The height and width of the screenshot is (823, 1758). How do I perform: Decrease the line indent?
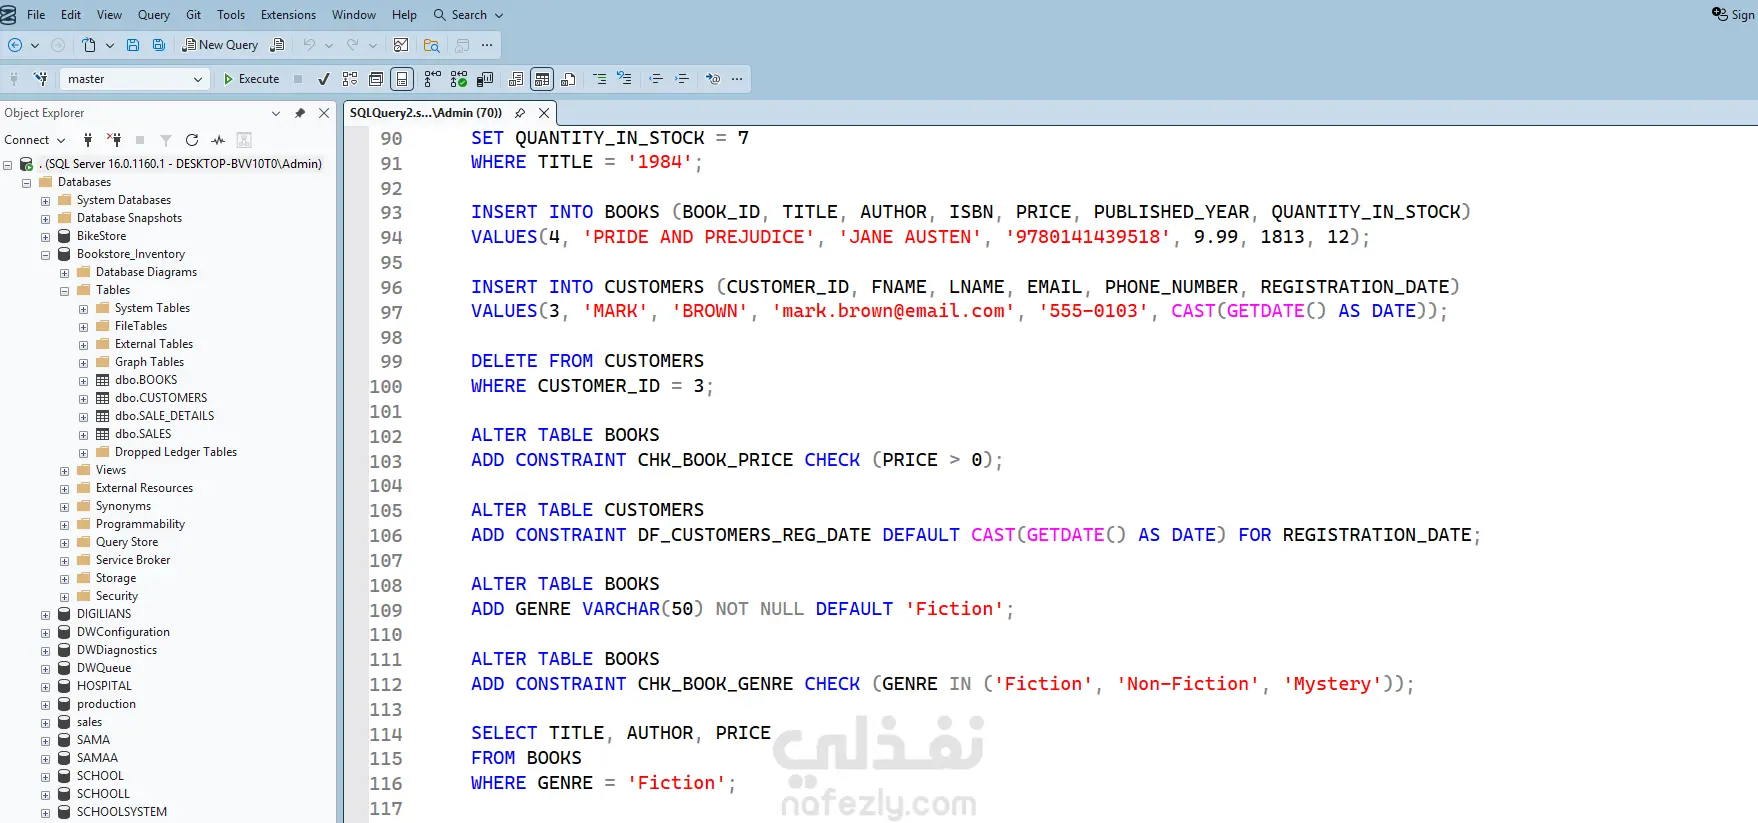(x=656, y=79)
